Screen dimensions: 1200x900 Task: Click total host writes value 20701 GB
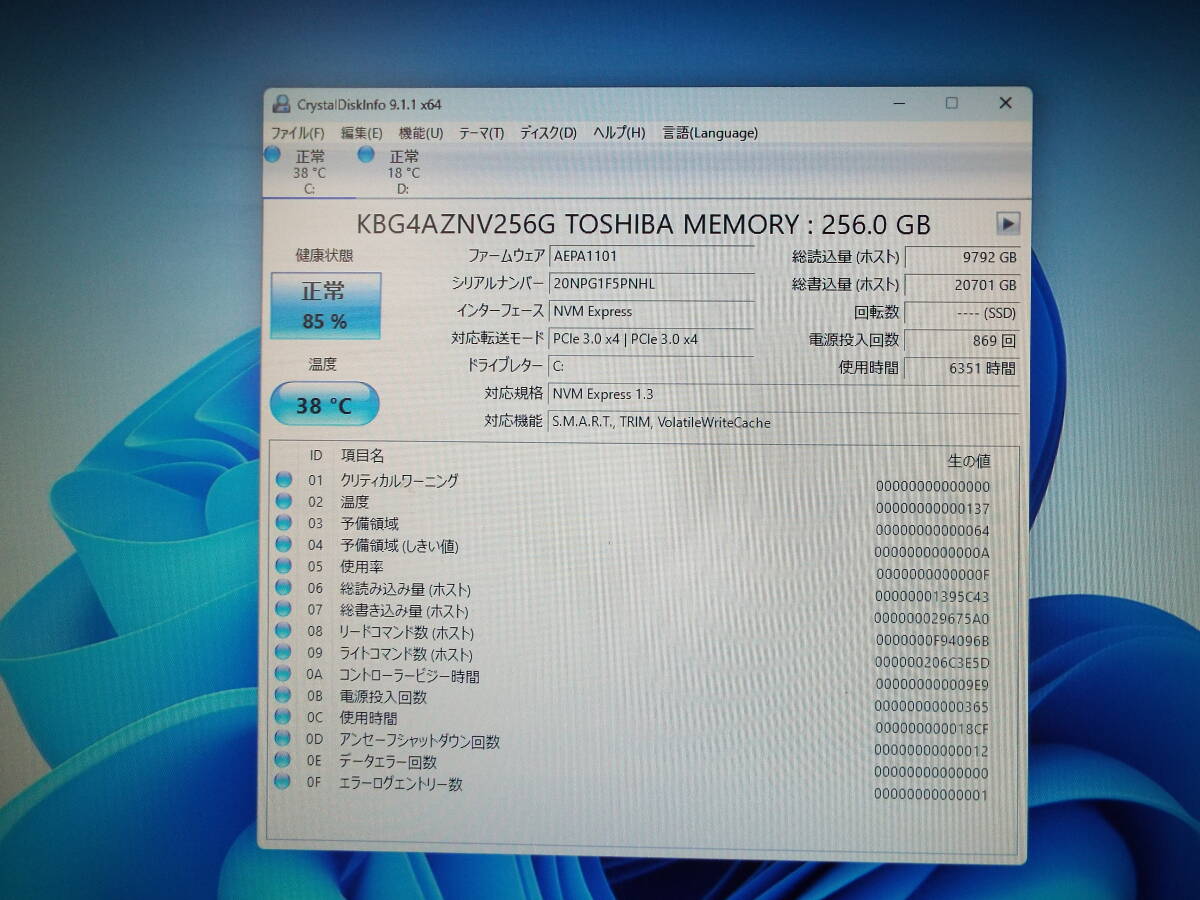point(961,285)
